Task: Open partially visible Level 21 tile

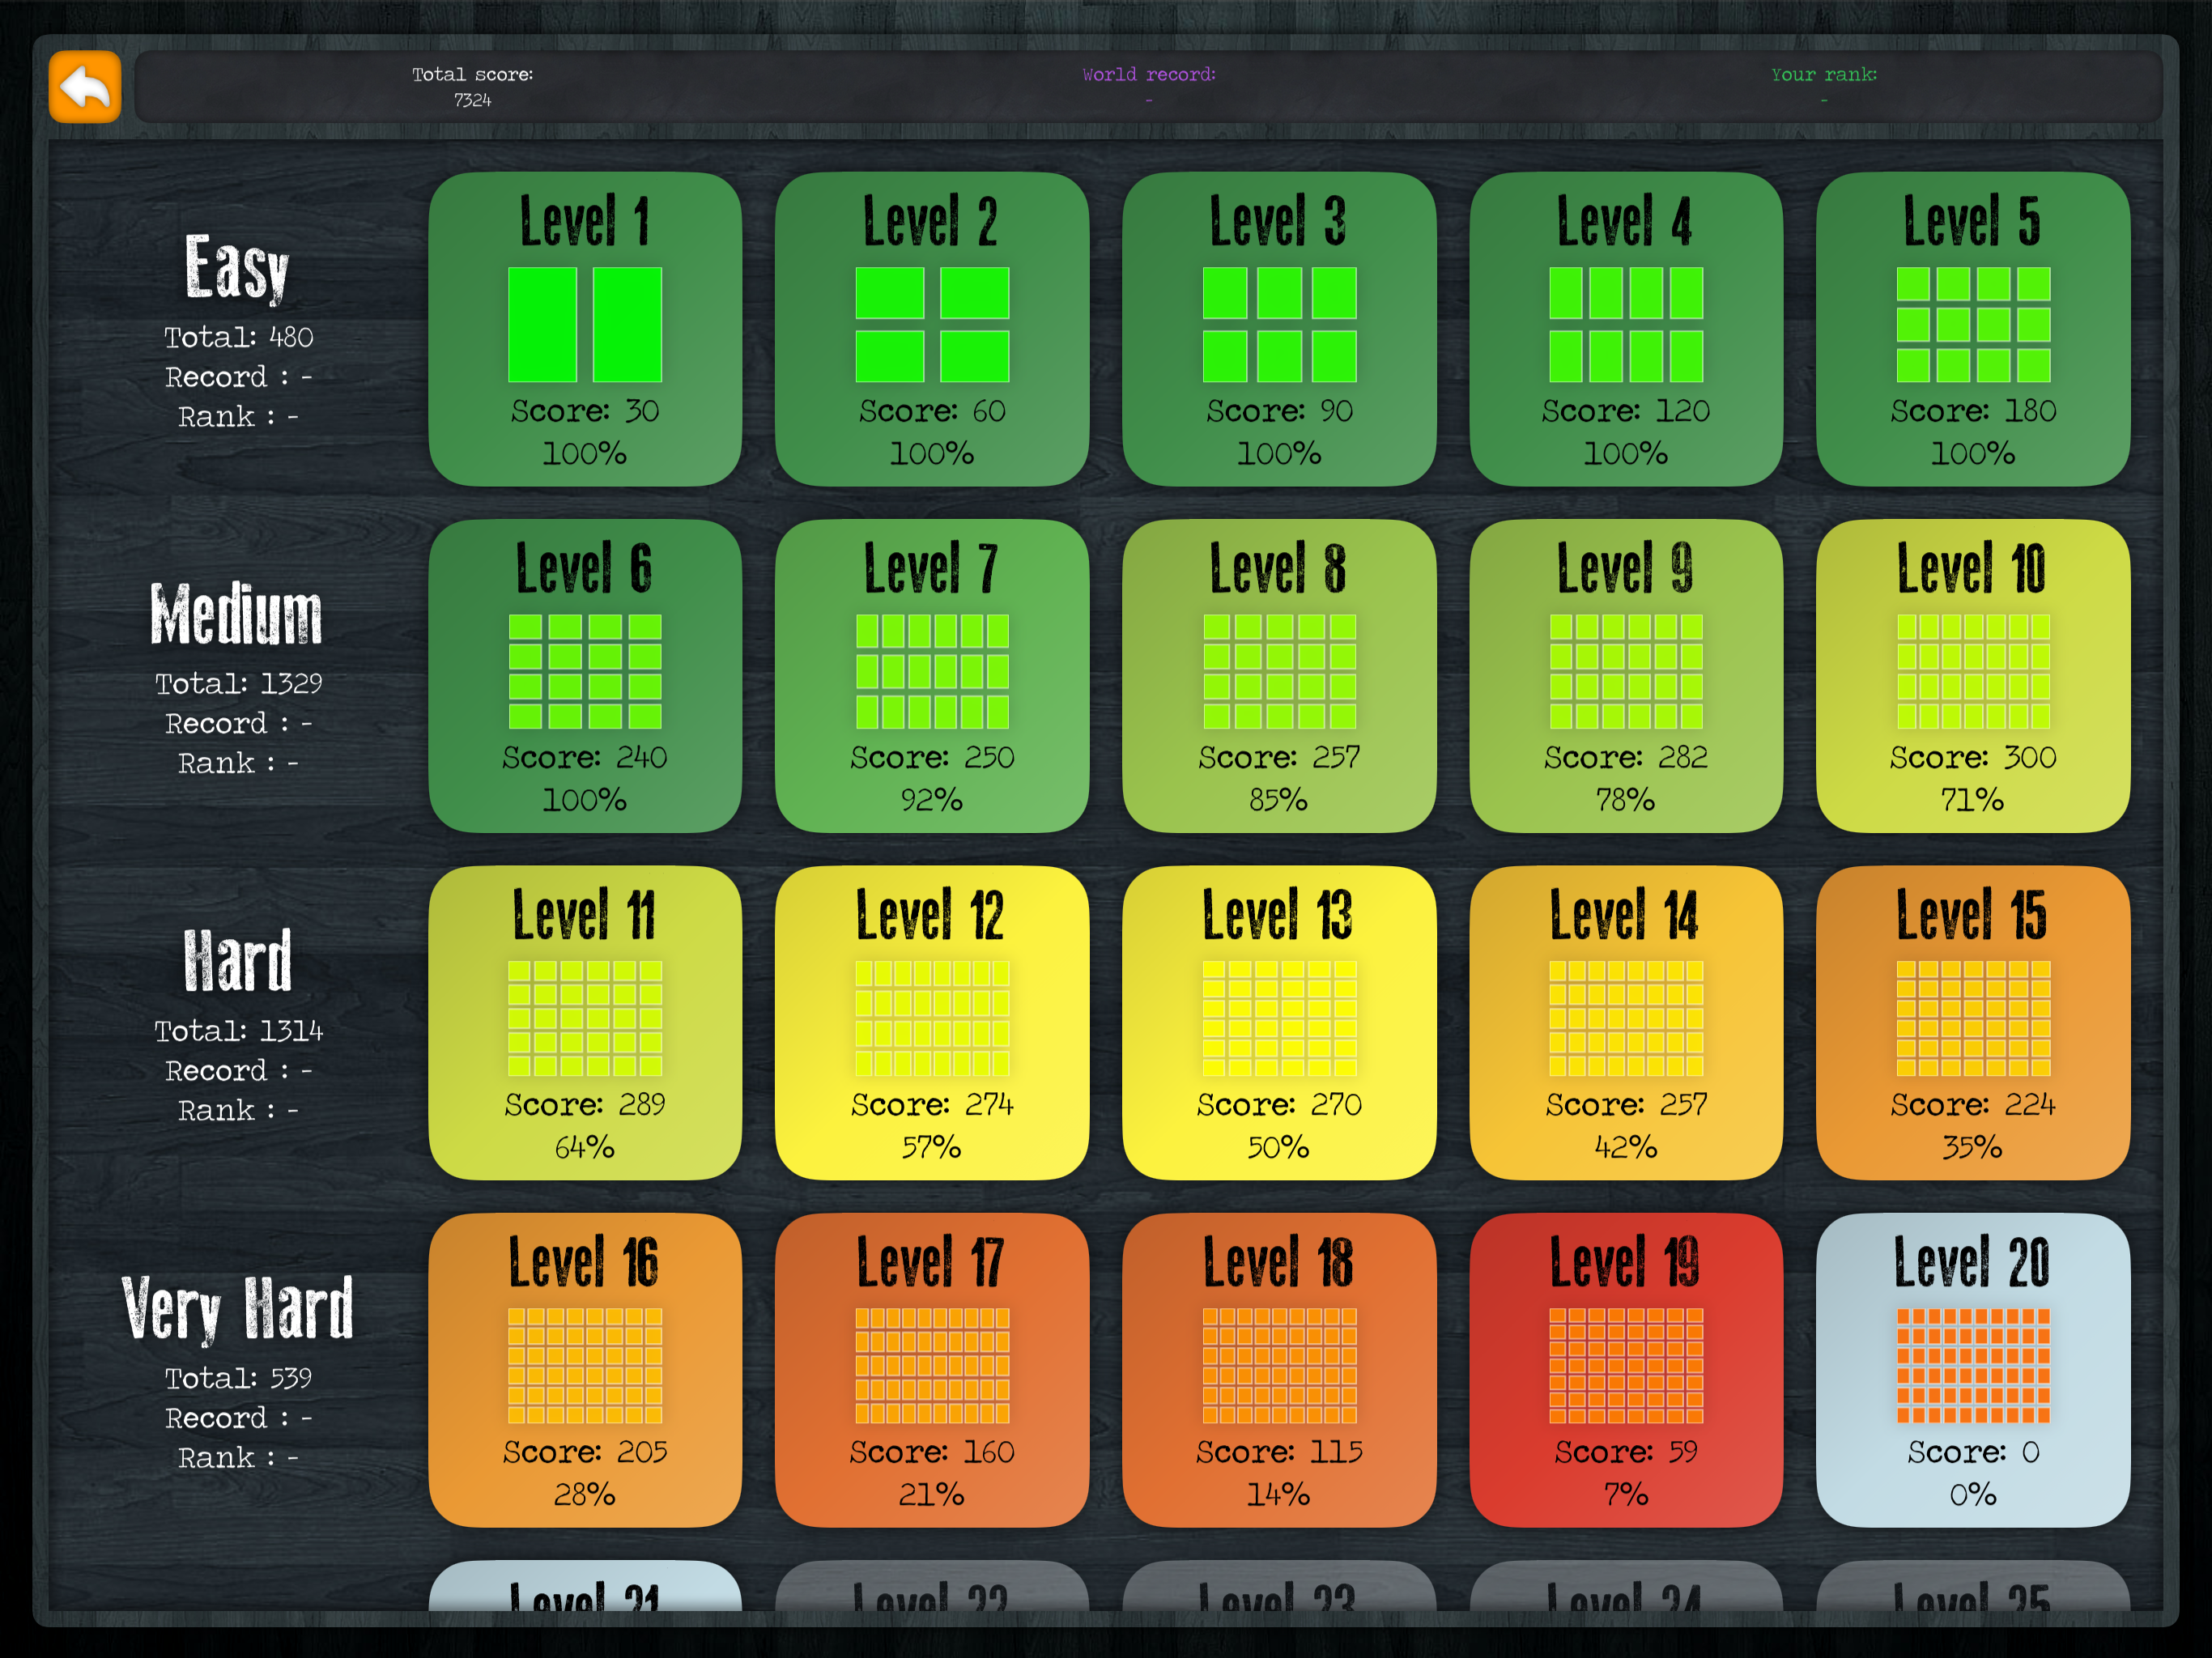Action: click(585, 1588)
